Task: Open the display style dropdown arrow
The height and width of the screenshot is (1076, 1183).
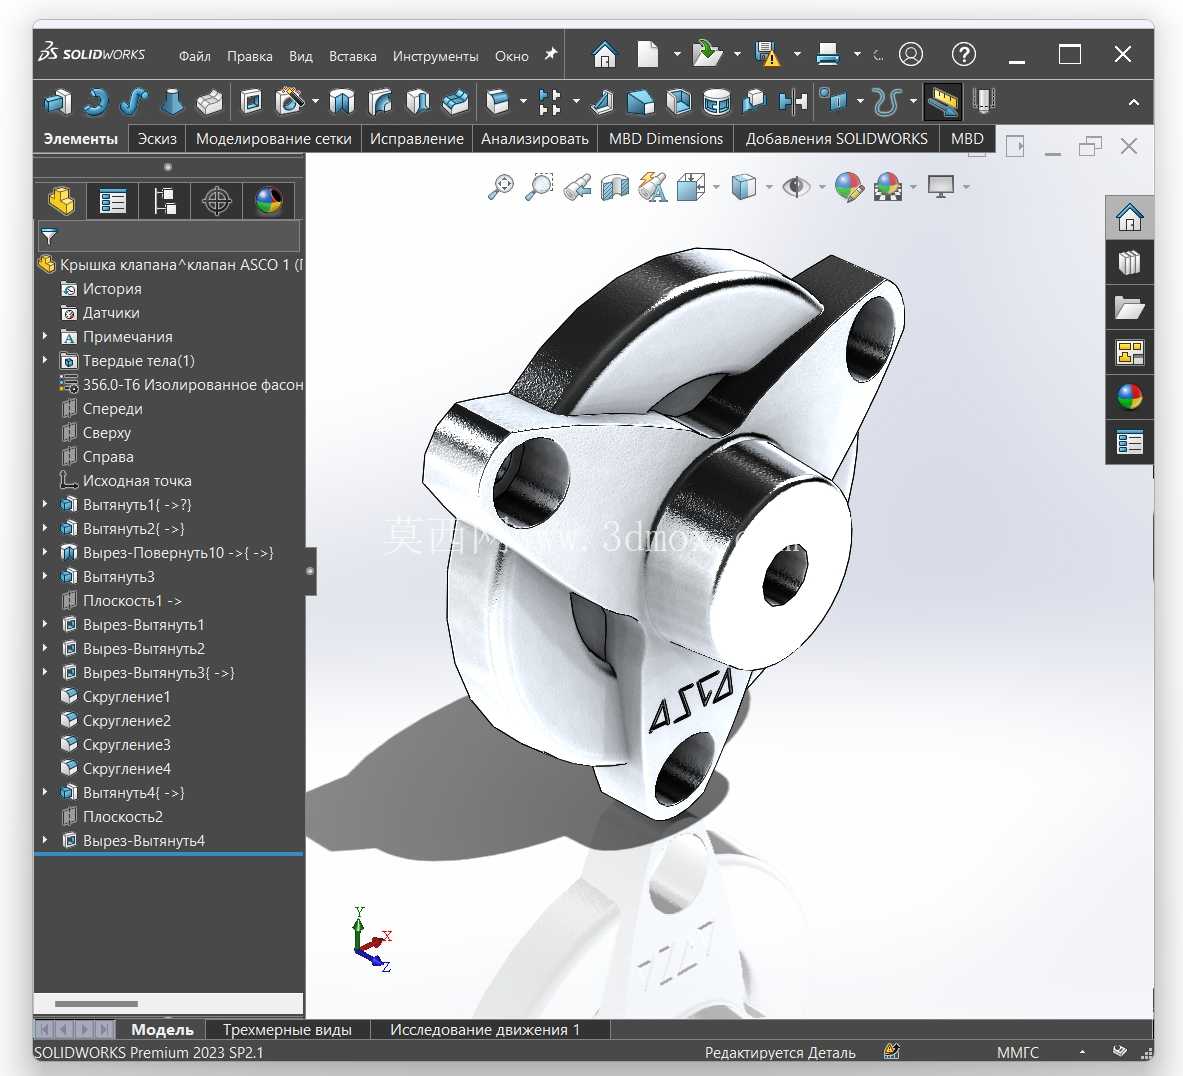Action: tap(769, 186)
